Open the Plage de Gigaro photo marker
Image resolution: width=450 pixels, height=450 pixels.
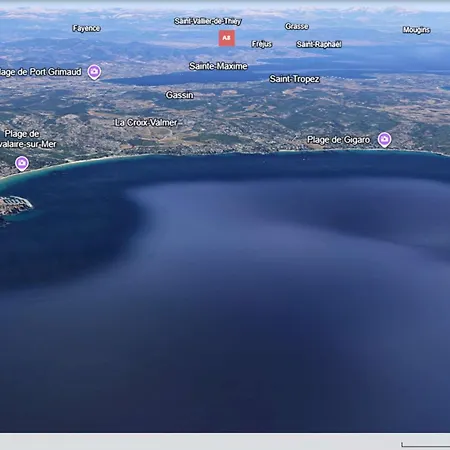tap(384, 139)
